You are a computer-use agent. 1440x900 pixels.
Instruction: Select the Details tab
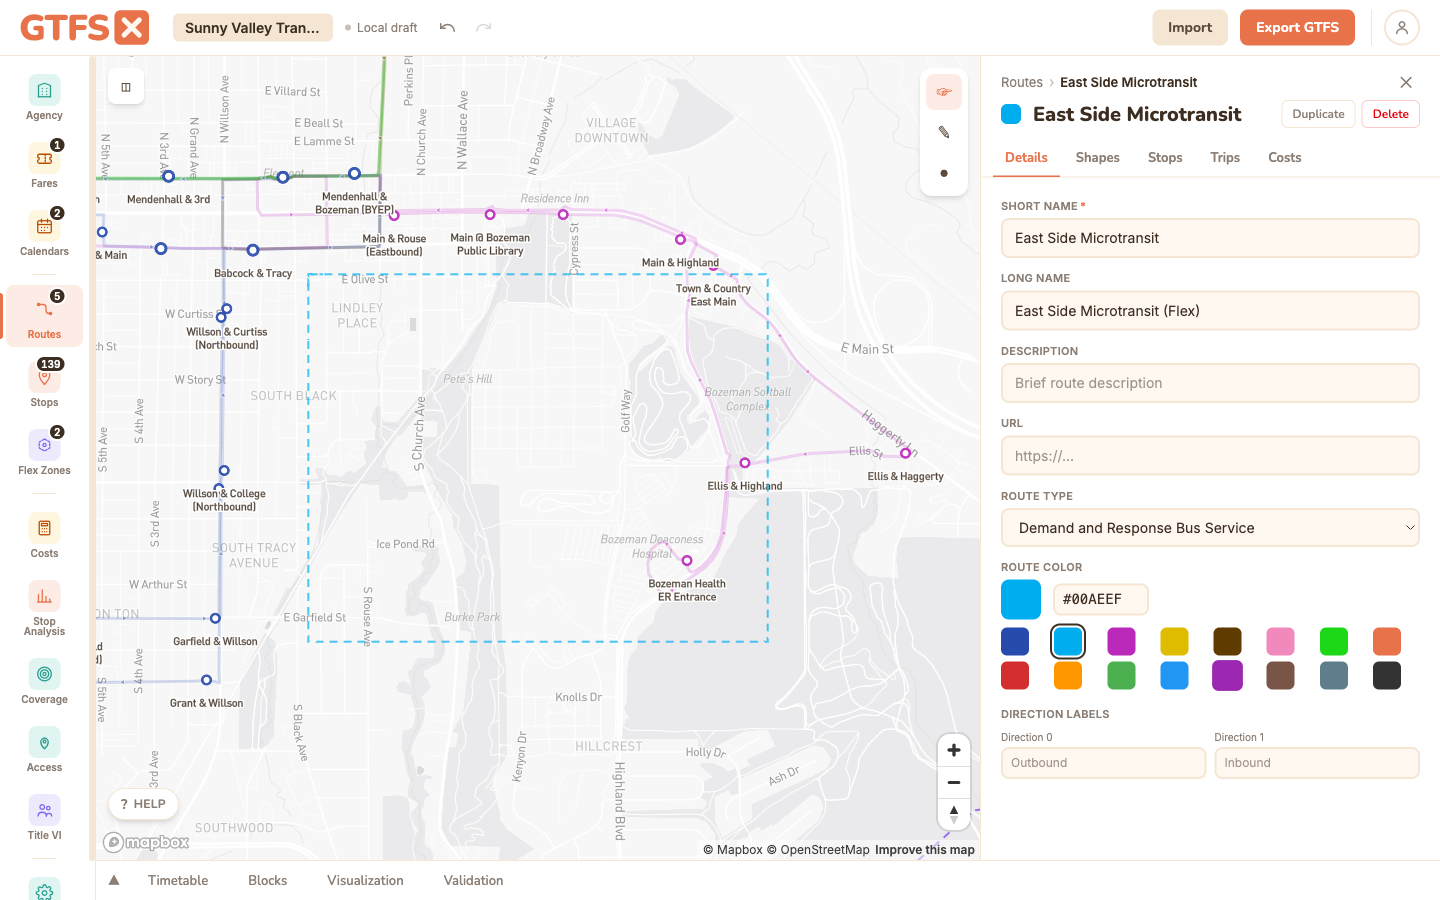1026,157
